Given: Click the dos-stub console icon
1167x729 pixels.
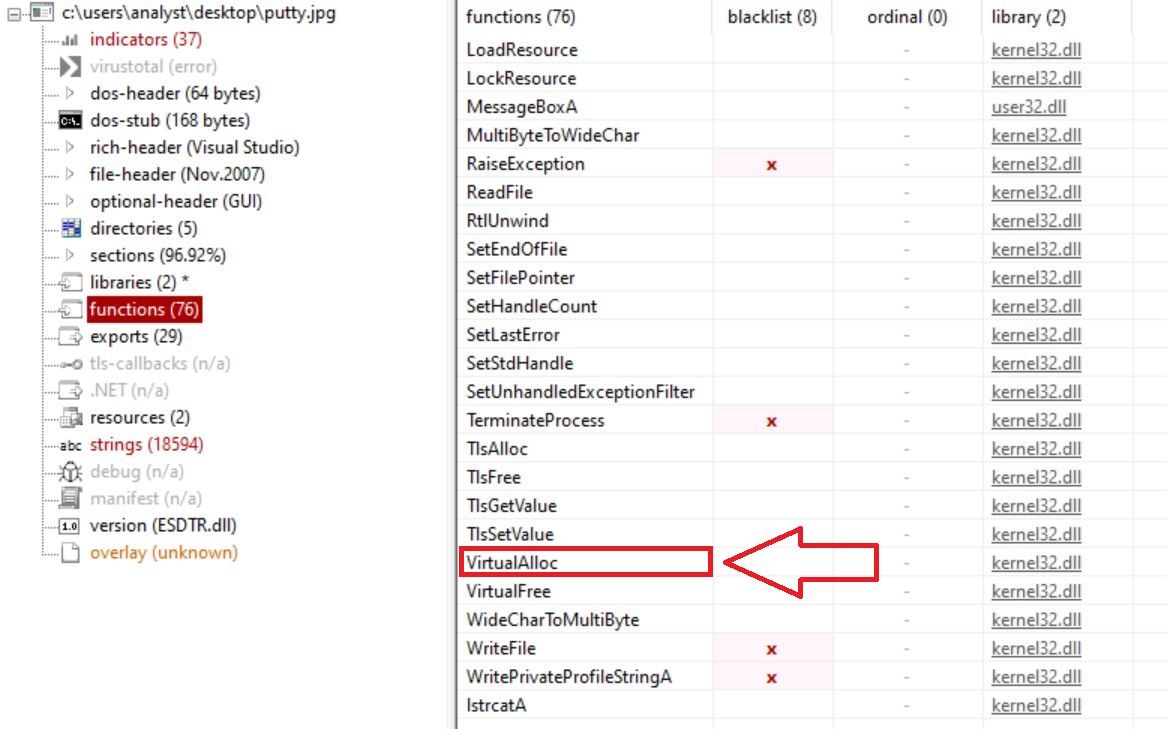Looking at the screenshot, I should 70,121.
